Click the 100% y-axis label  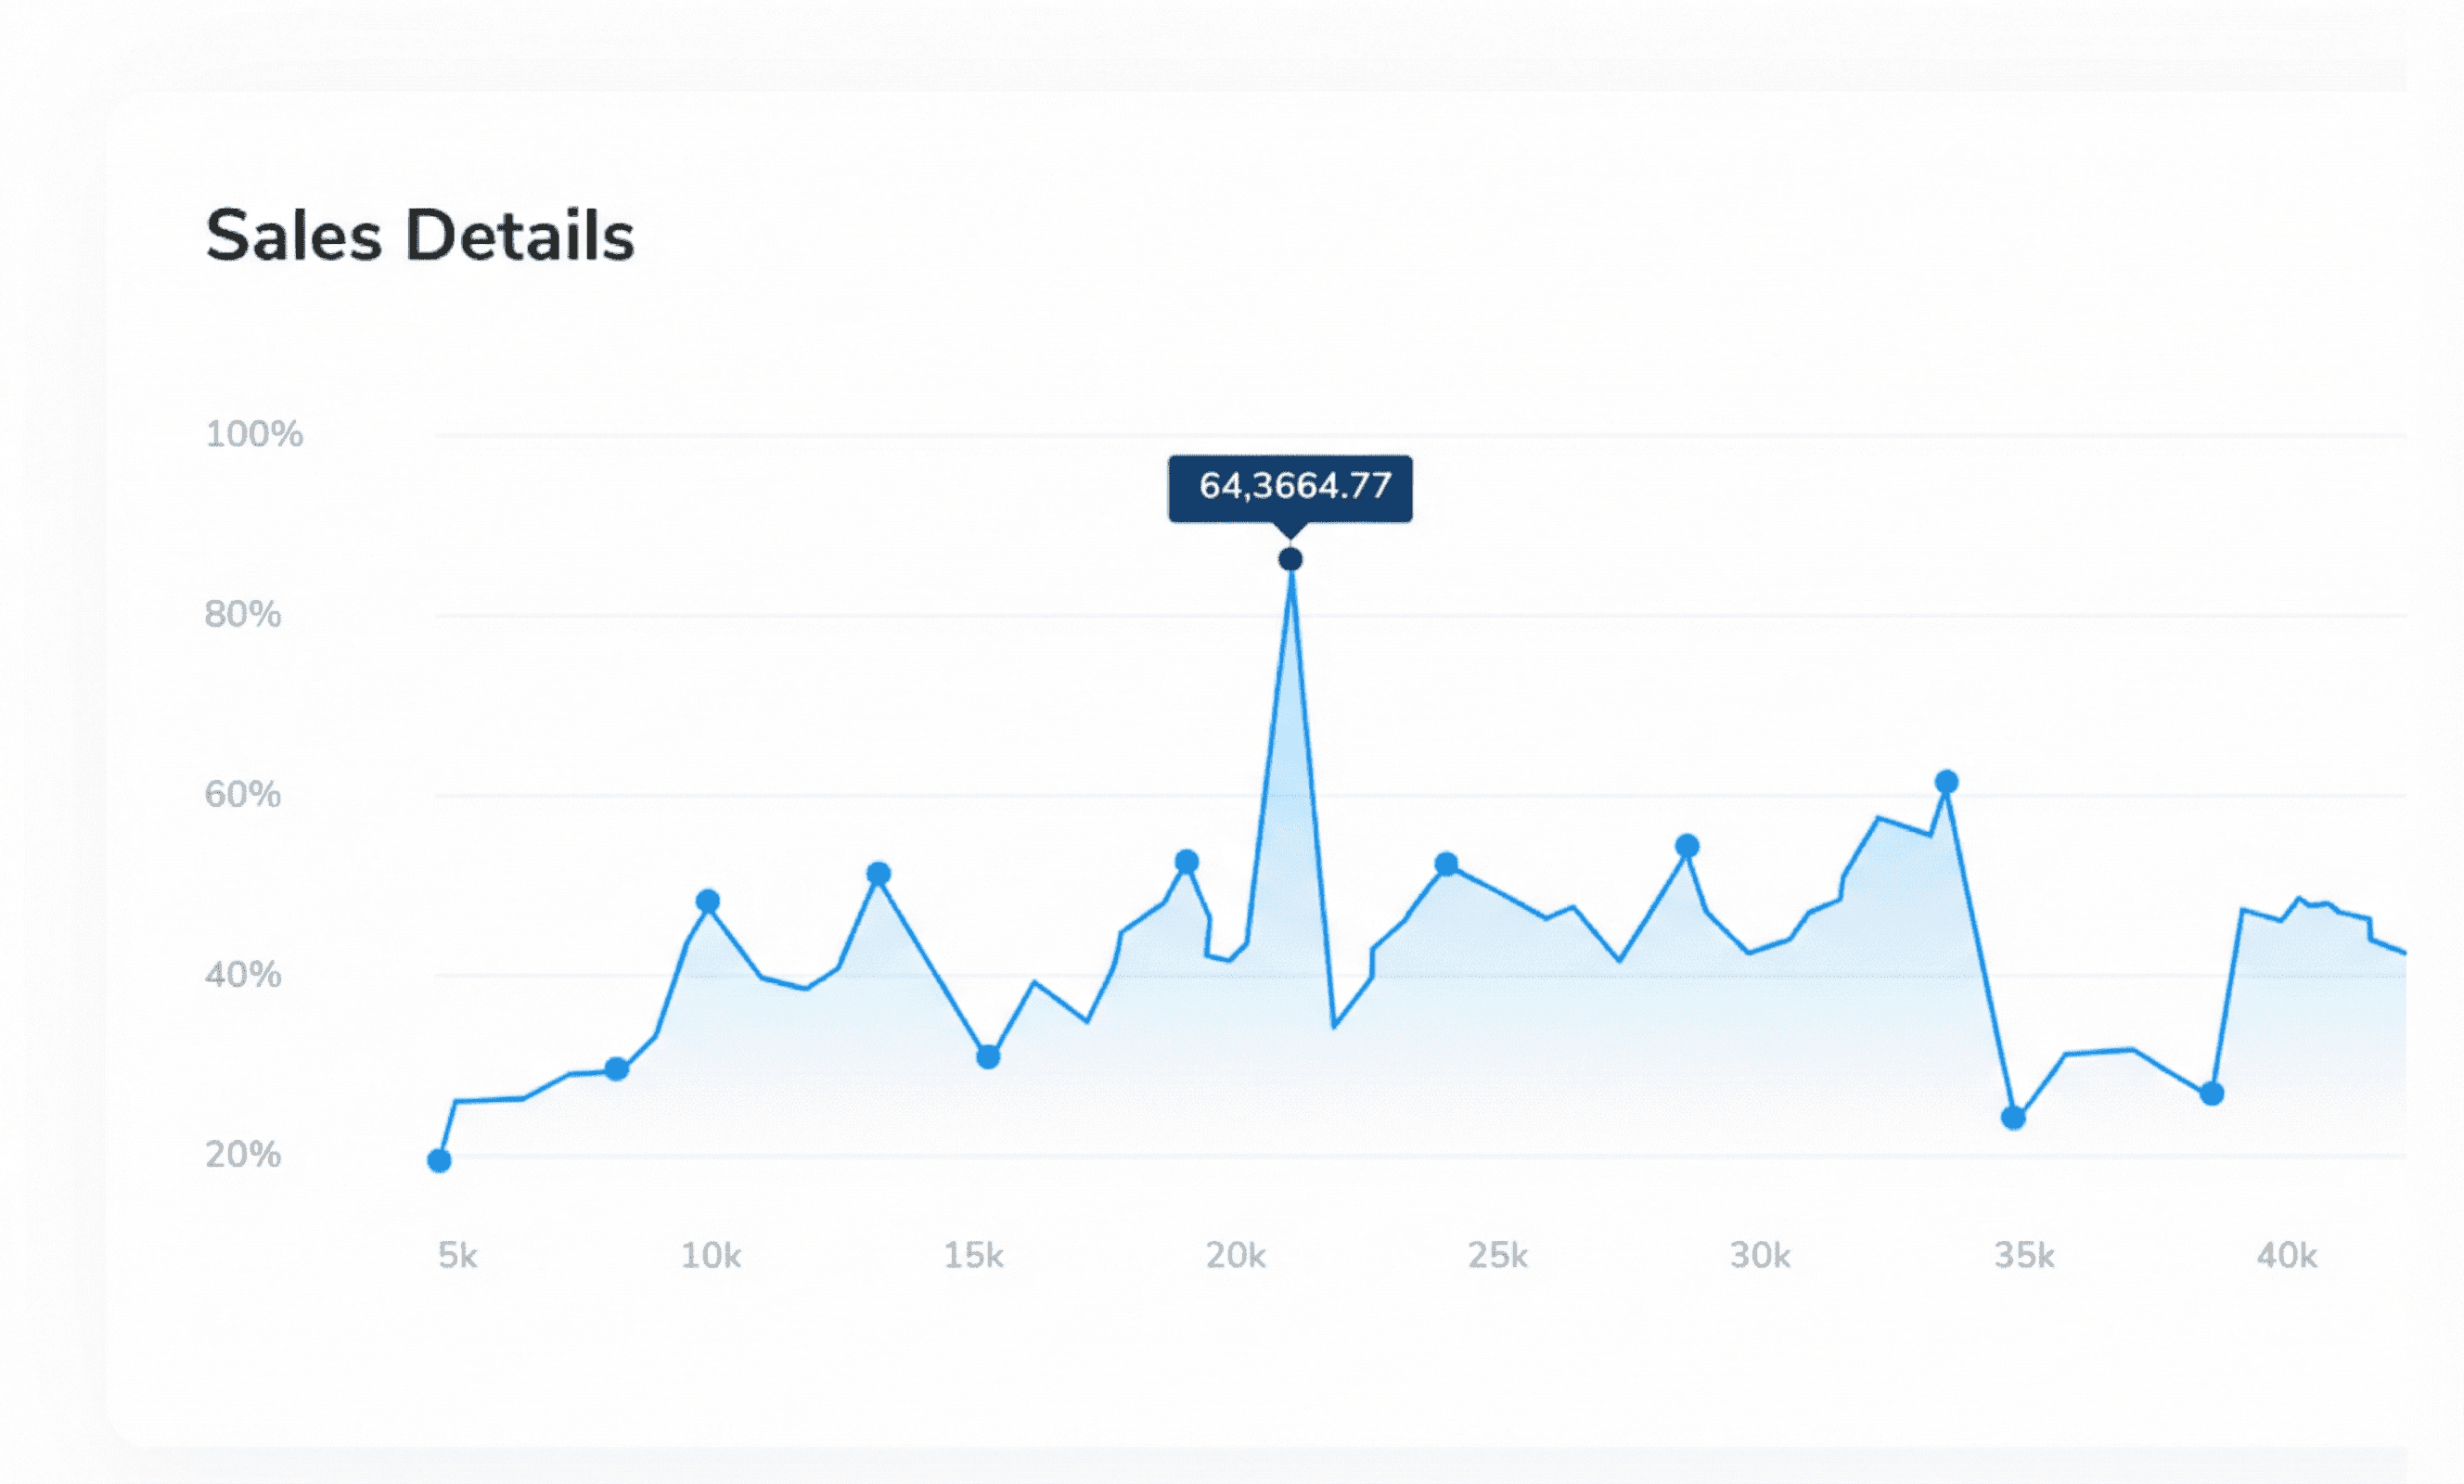[254, 434]
